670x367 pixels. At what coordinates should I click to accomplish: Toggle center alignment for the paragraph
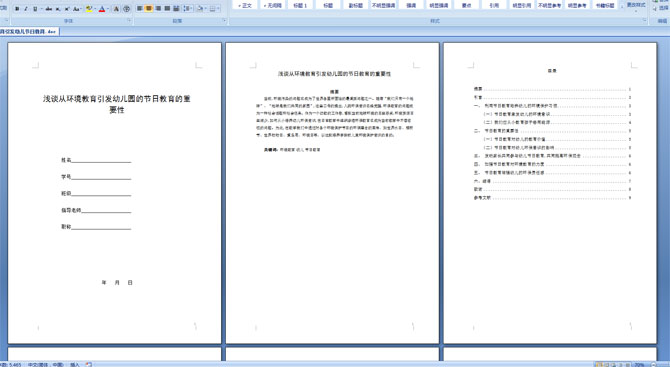click(149, 8)
